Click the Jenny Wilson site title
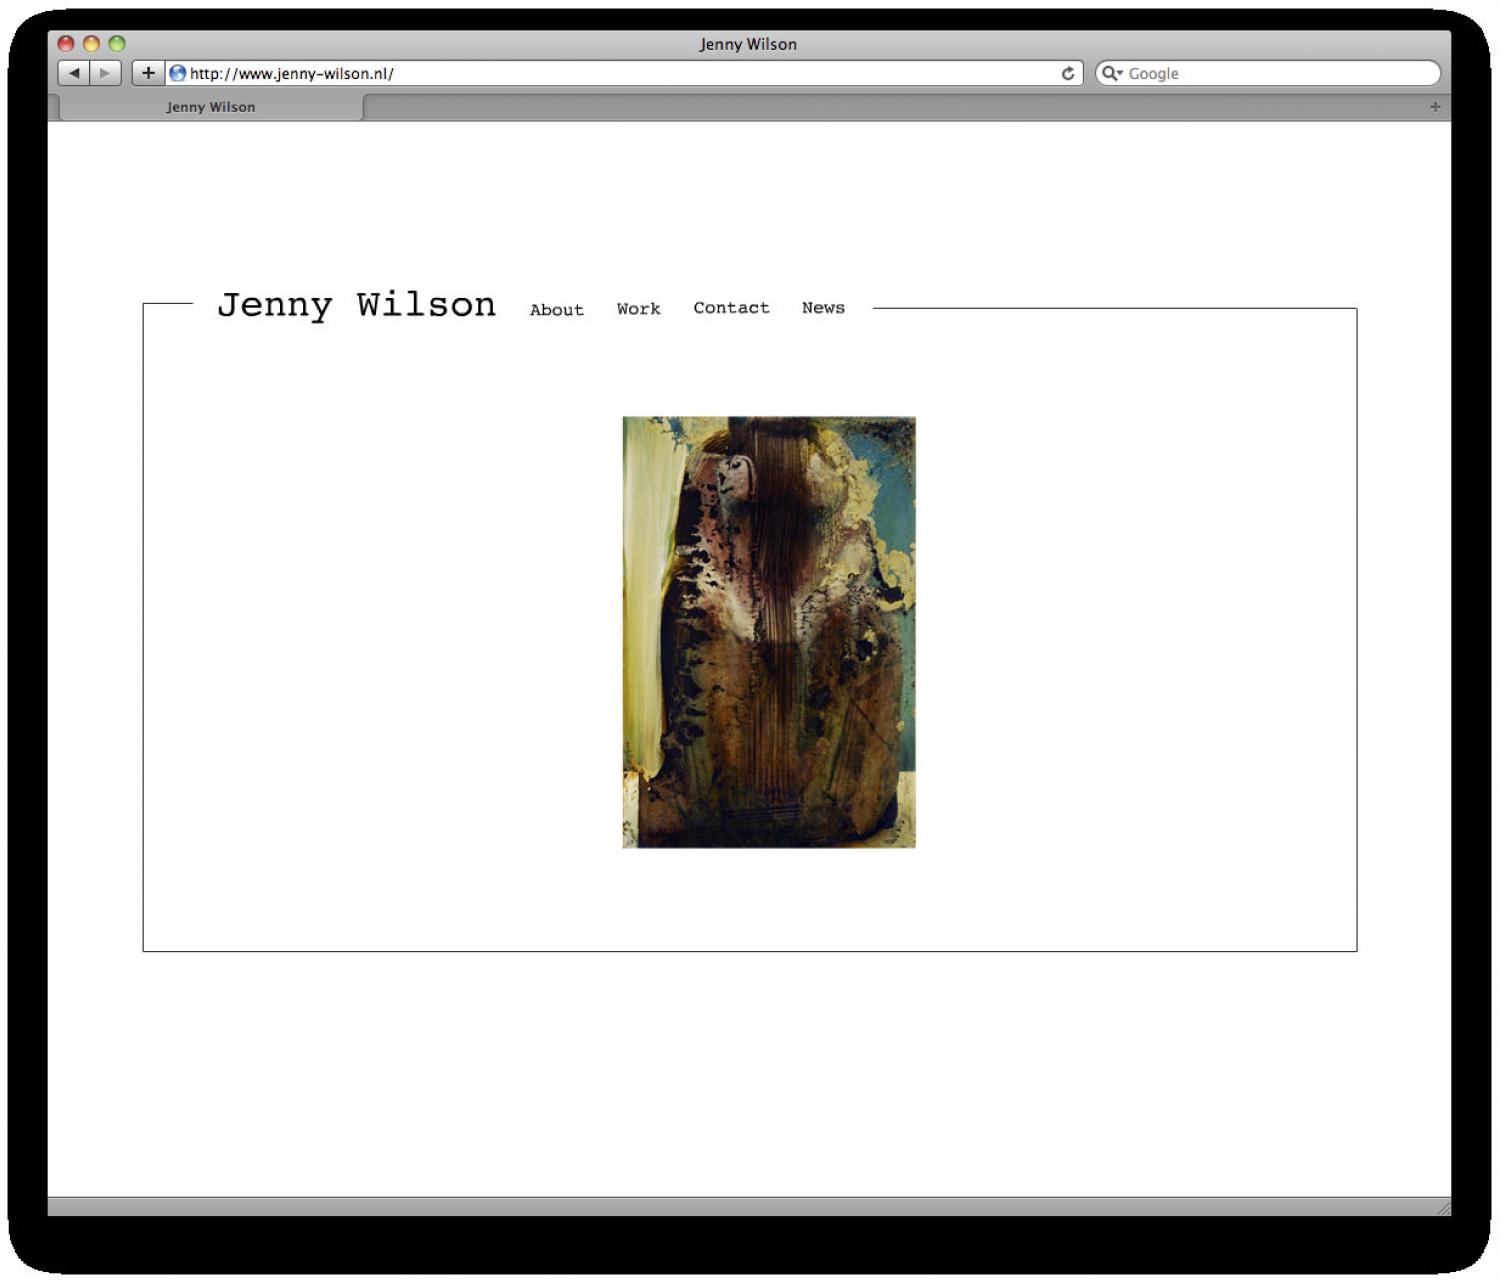The width and height of the screenshot is (1500, 1283). pos(356,305)
